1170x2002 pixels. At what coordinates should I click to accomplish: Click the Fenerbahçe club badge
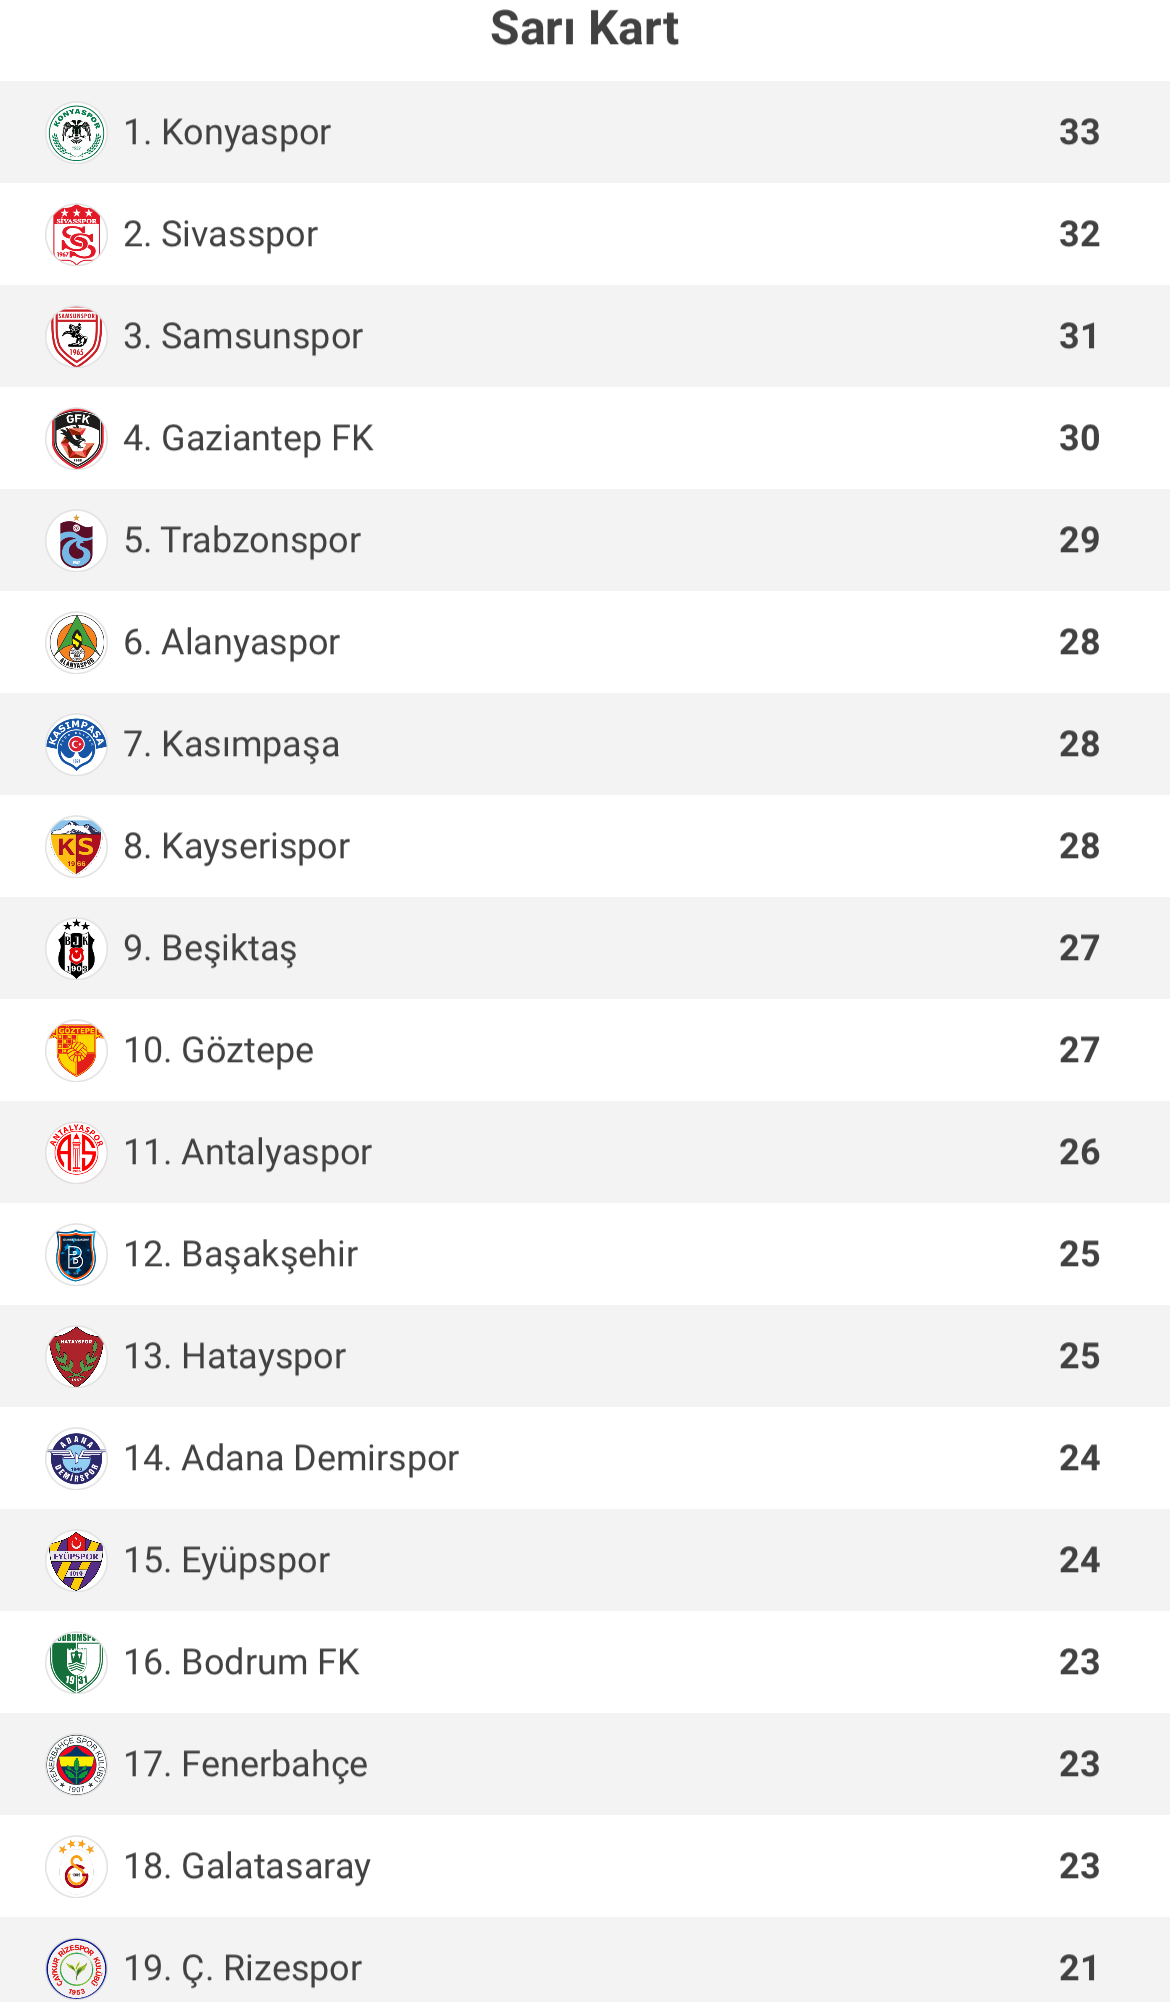click(76, 1764)
